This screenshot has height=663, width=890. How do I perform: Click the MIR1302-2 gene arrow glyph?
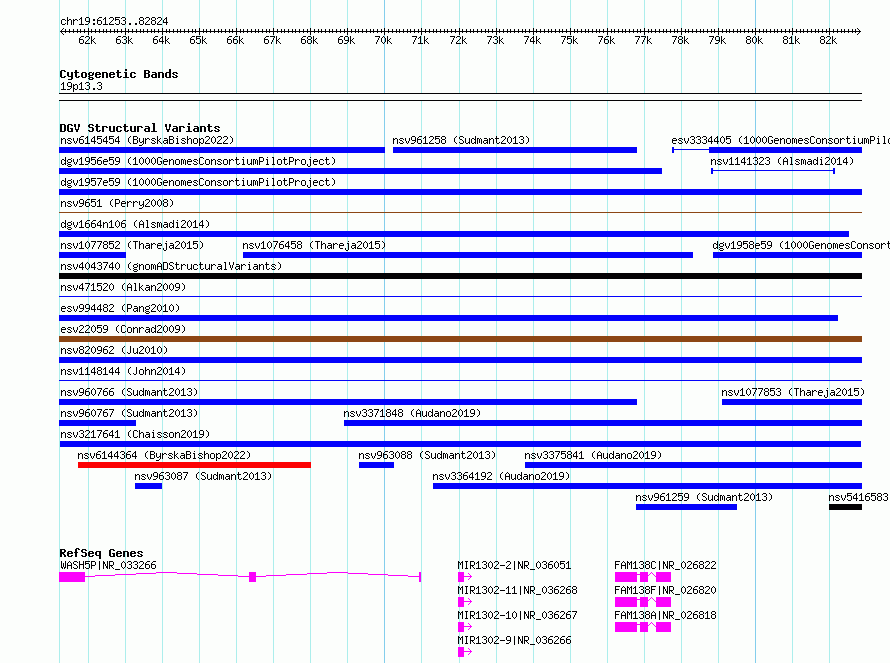pyautogui.click(x=464, y=577)
